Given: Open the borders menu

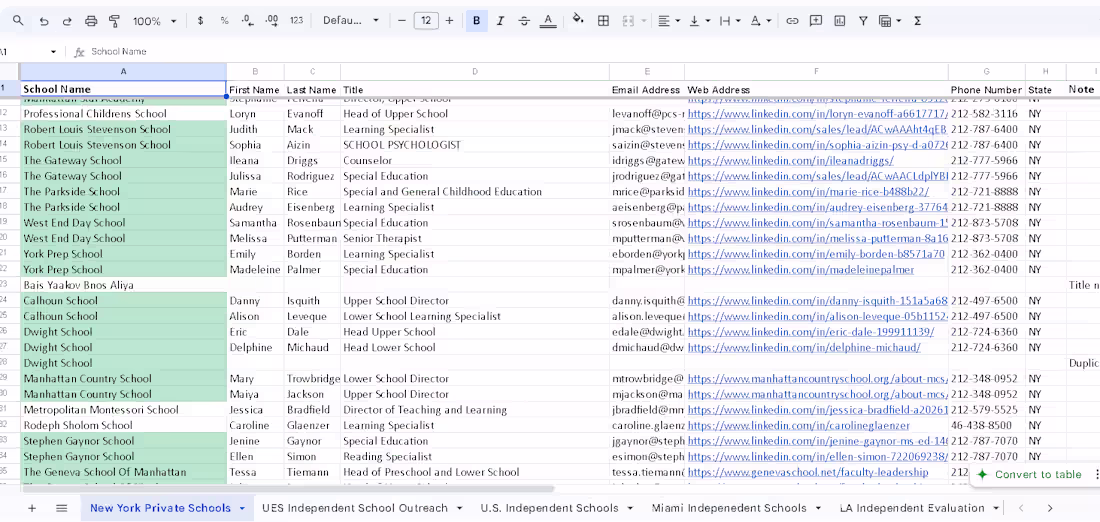Looking at the screenshot, I should 603,21.
